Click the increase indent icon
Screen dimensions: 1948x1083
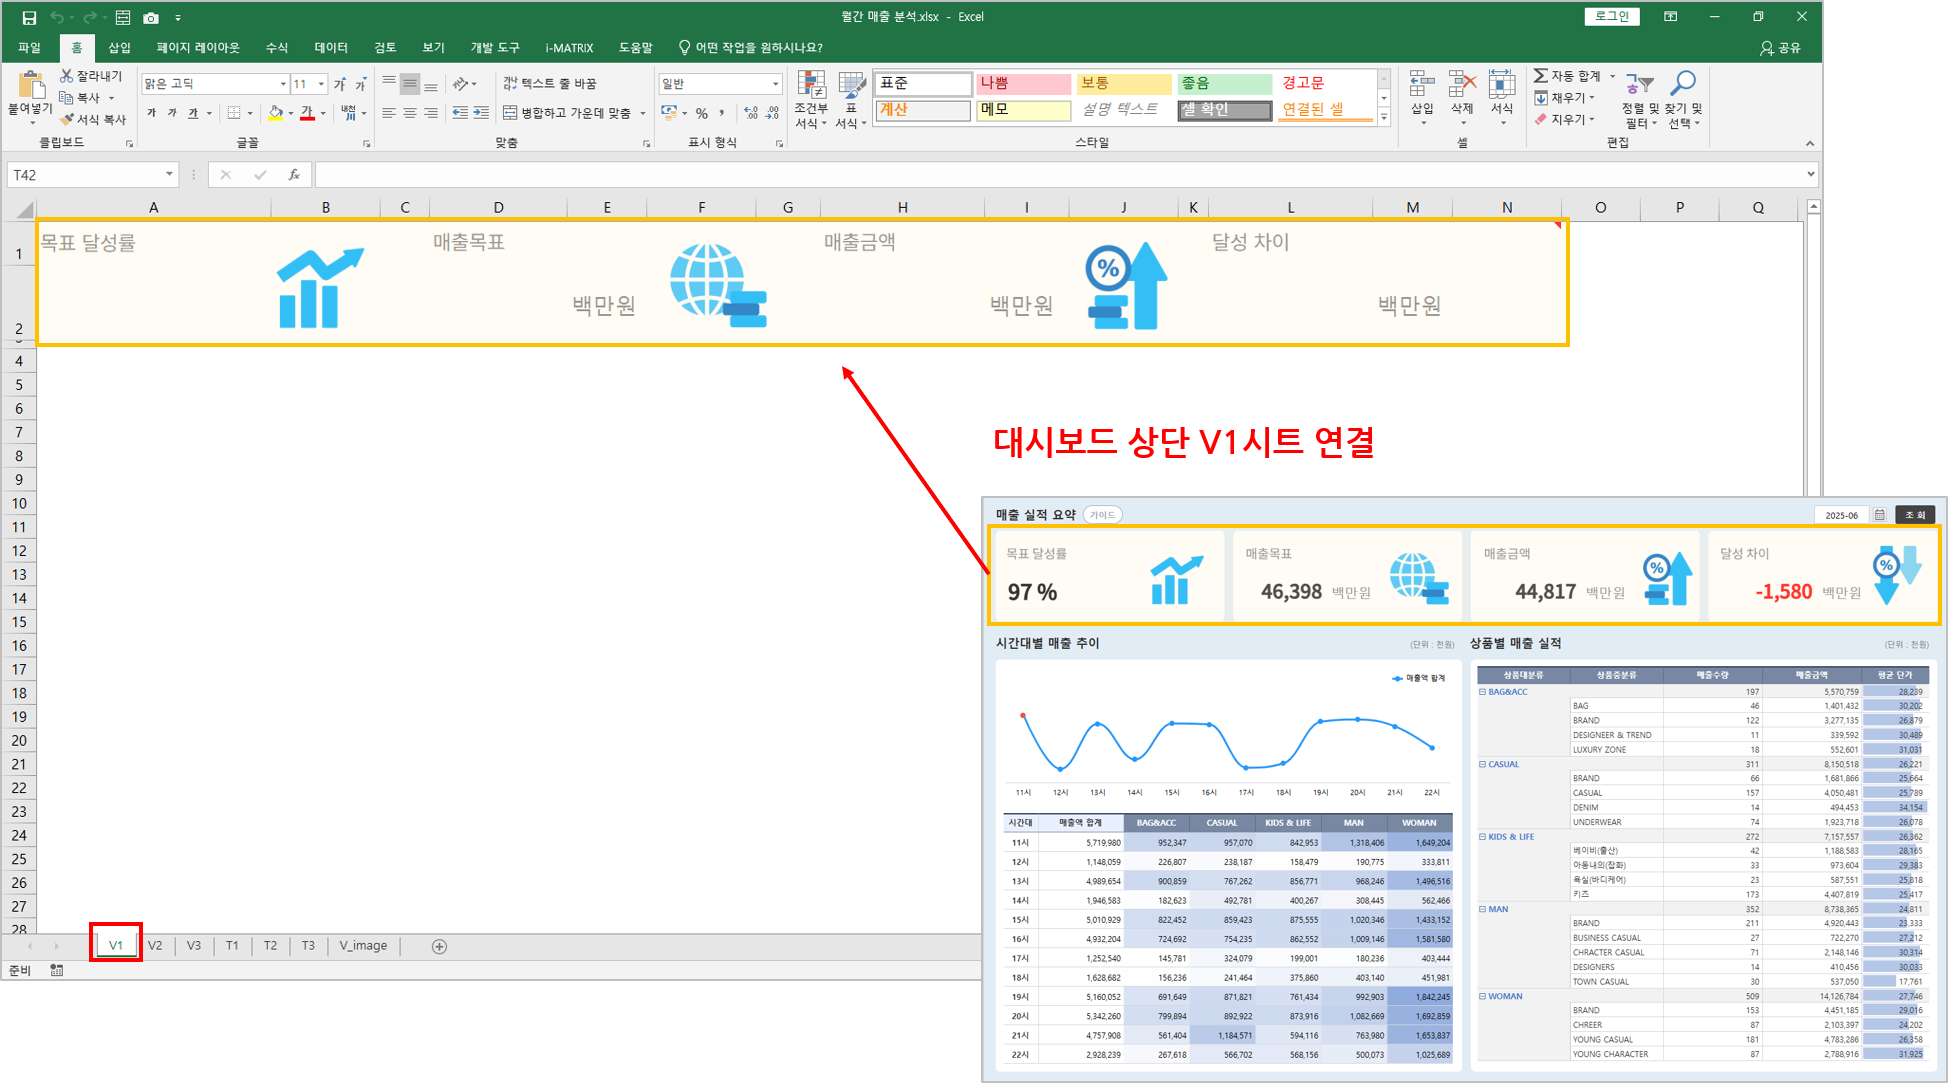481,113
